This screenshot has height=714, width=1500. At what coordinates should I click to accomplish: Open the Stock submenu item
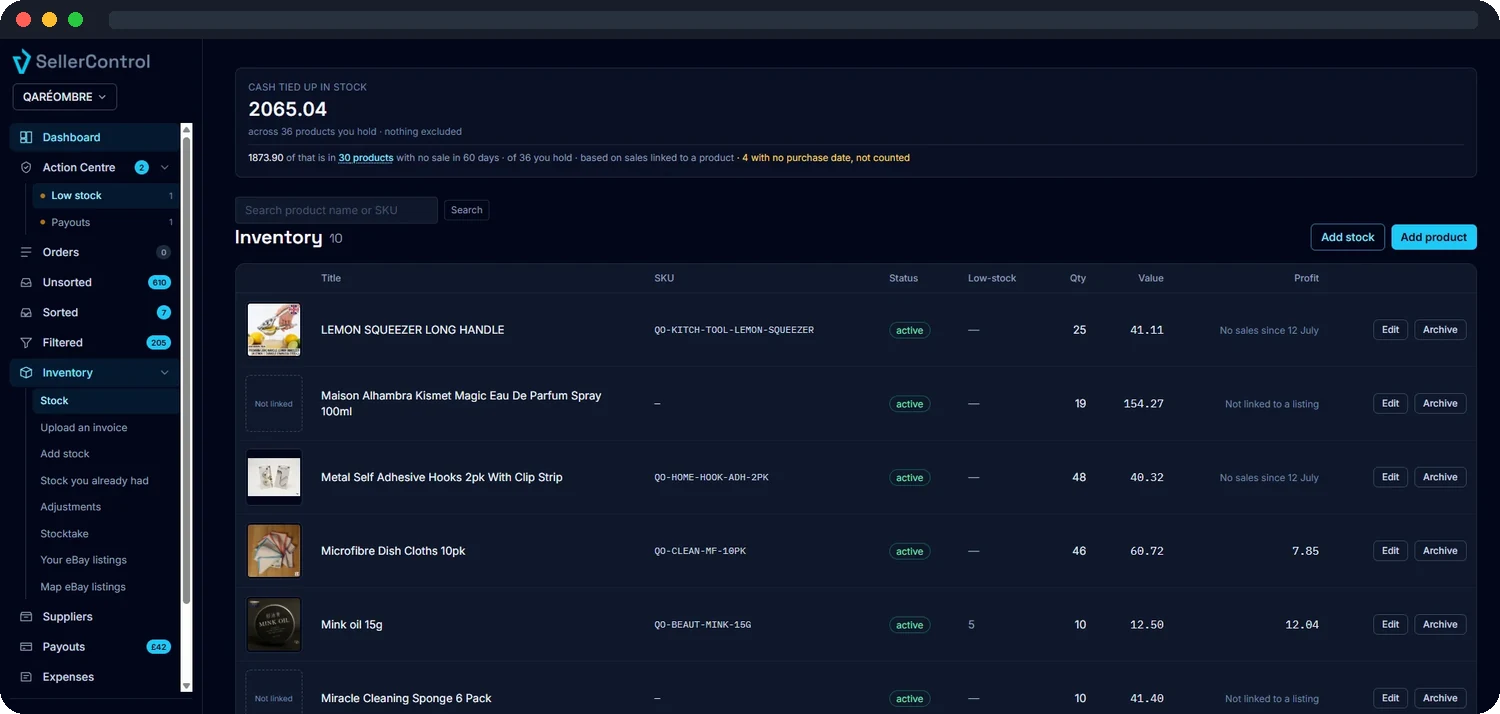tap(105, 400)
